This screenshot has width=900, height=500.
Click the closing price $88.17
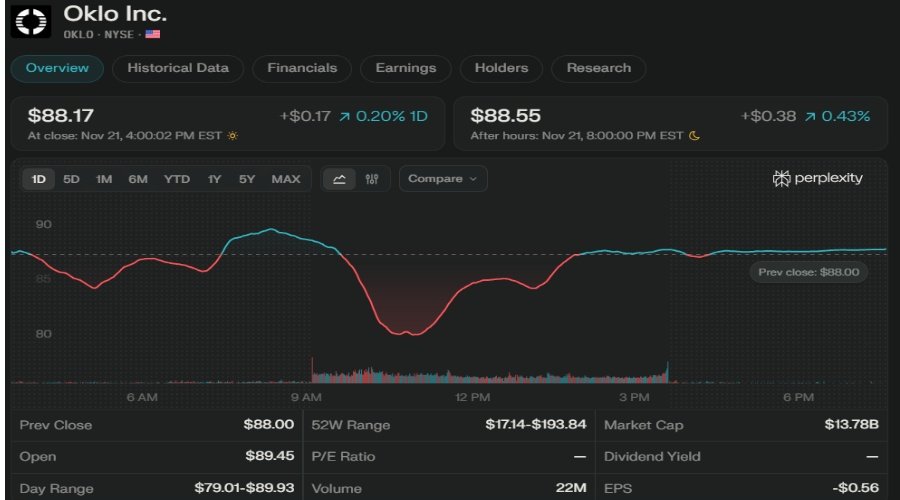click(x=61, y=116)
